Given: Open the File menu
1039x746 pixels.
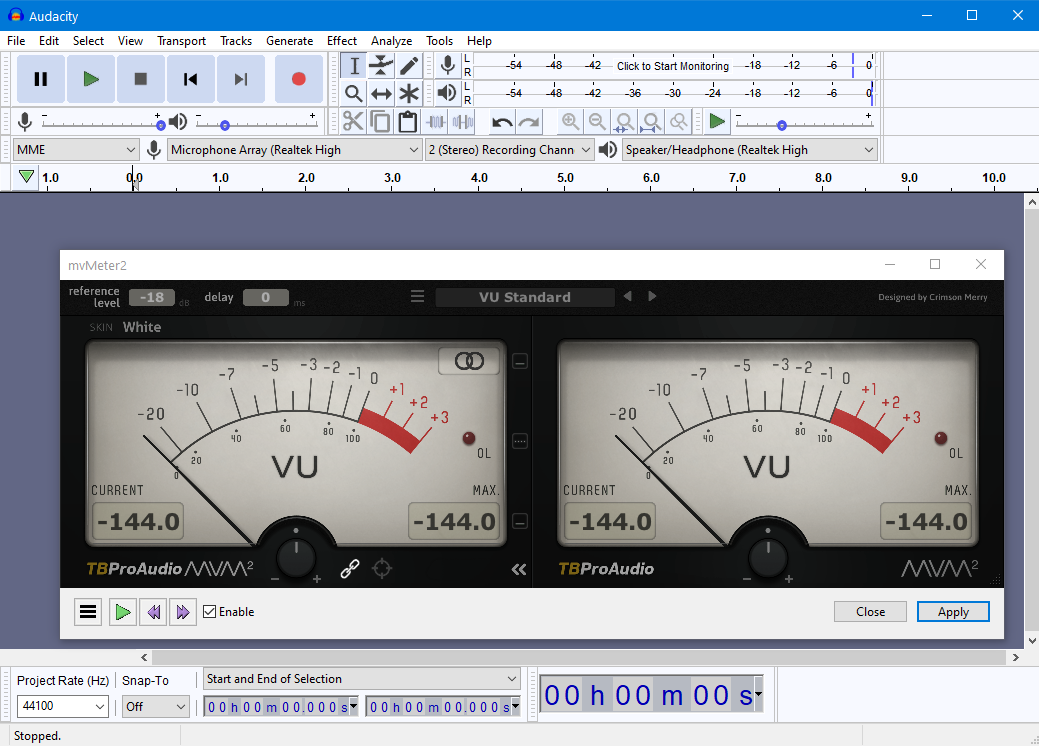Looking at the screenshot, I should pos(16,40).
